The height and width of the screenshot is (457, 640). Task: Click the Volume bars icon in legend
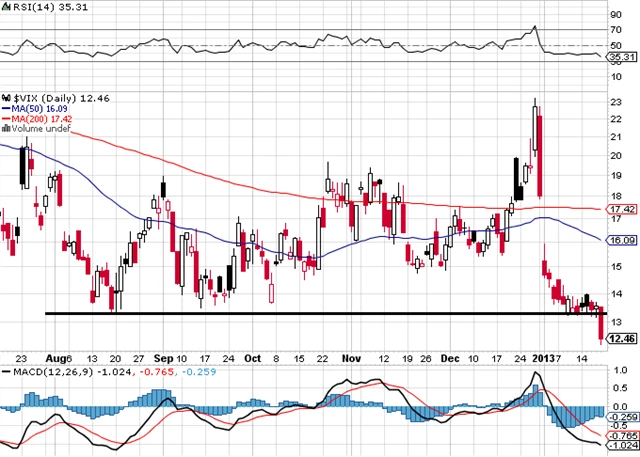pyautogui.click(x=5, y=127)
